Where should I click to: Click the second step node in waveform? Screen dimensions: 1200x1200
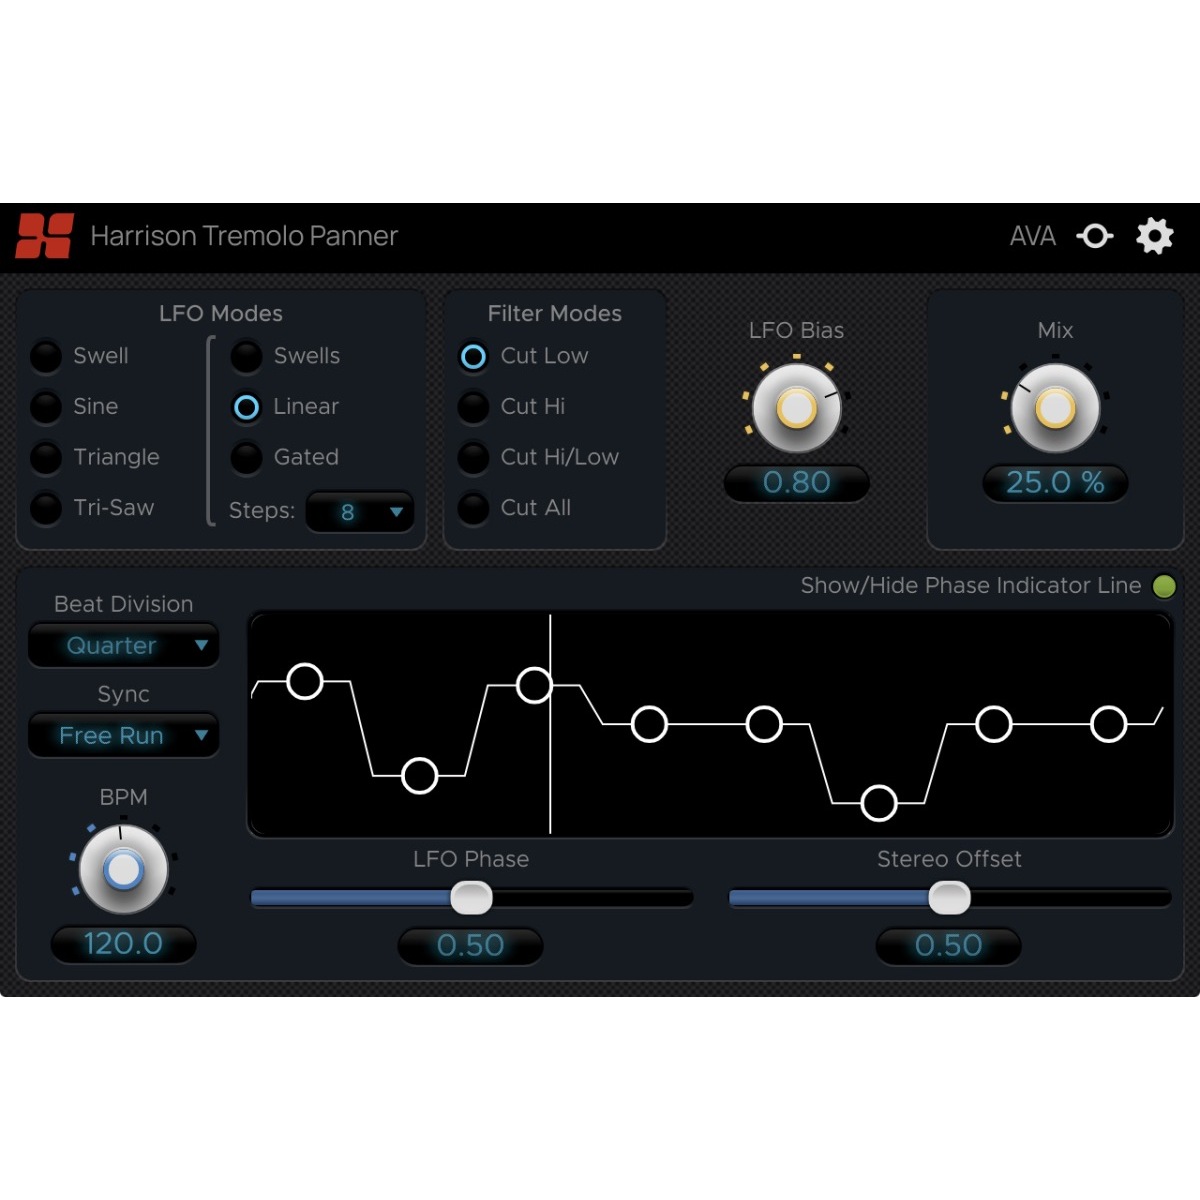tap(419, 775)
